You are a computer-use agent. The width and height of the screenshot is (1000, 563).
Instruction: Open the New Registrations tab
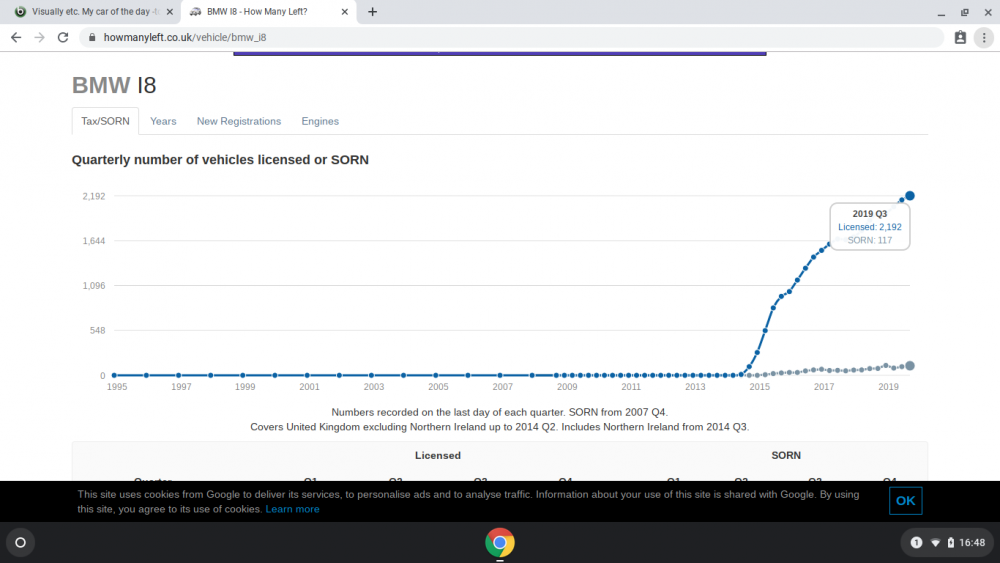point(239,121)
